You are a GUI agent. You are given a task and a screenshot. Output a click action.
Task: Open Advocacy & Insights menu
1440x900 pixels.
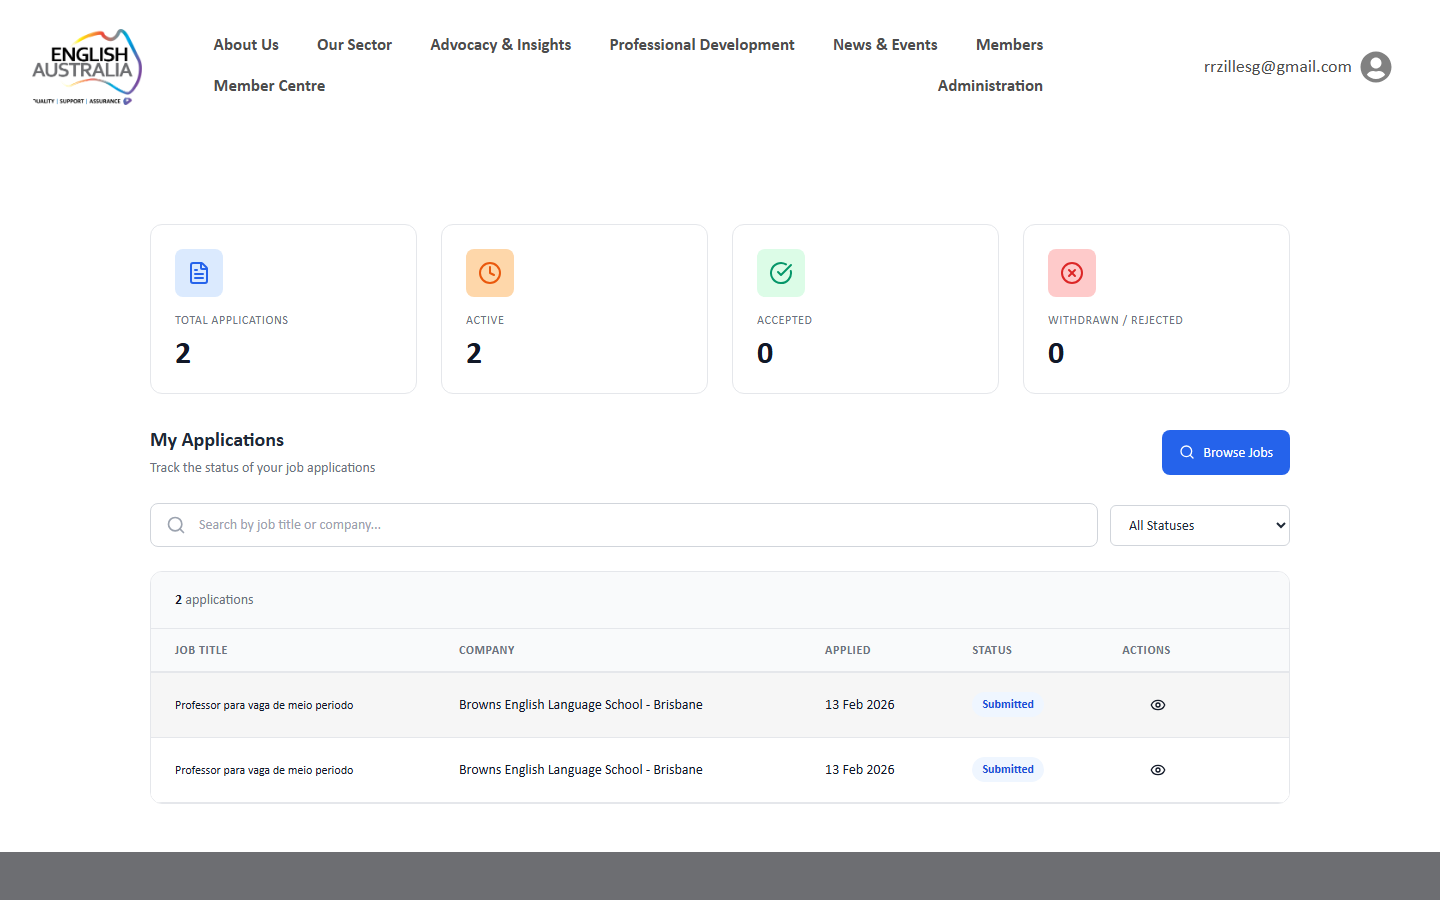coord(501,45)
